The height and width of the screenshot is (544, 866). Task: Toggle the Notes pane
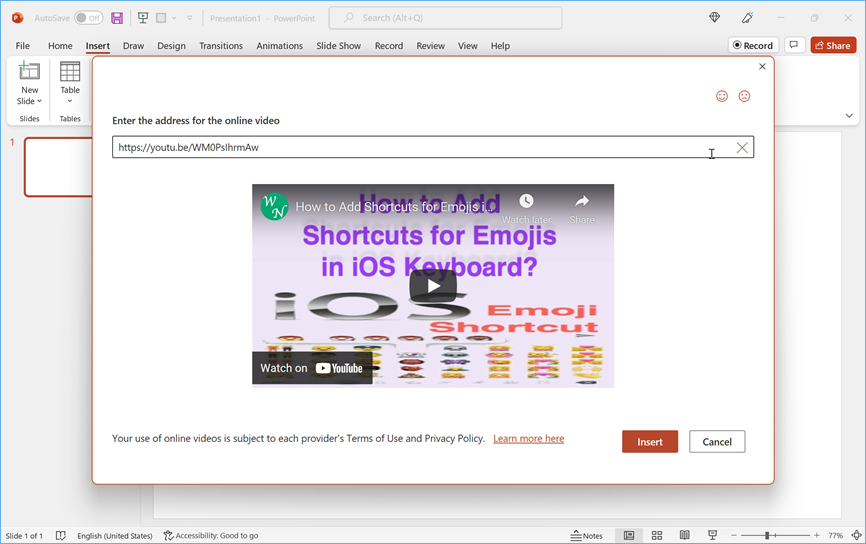tap(587, 536)
